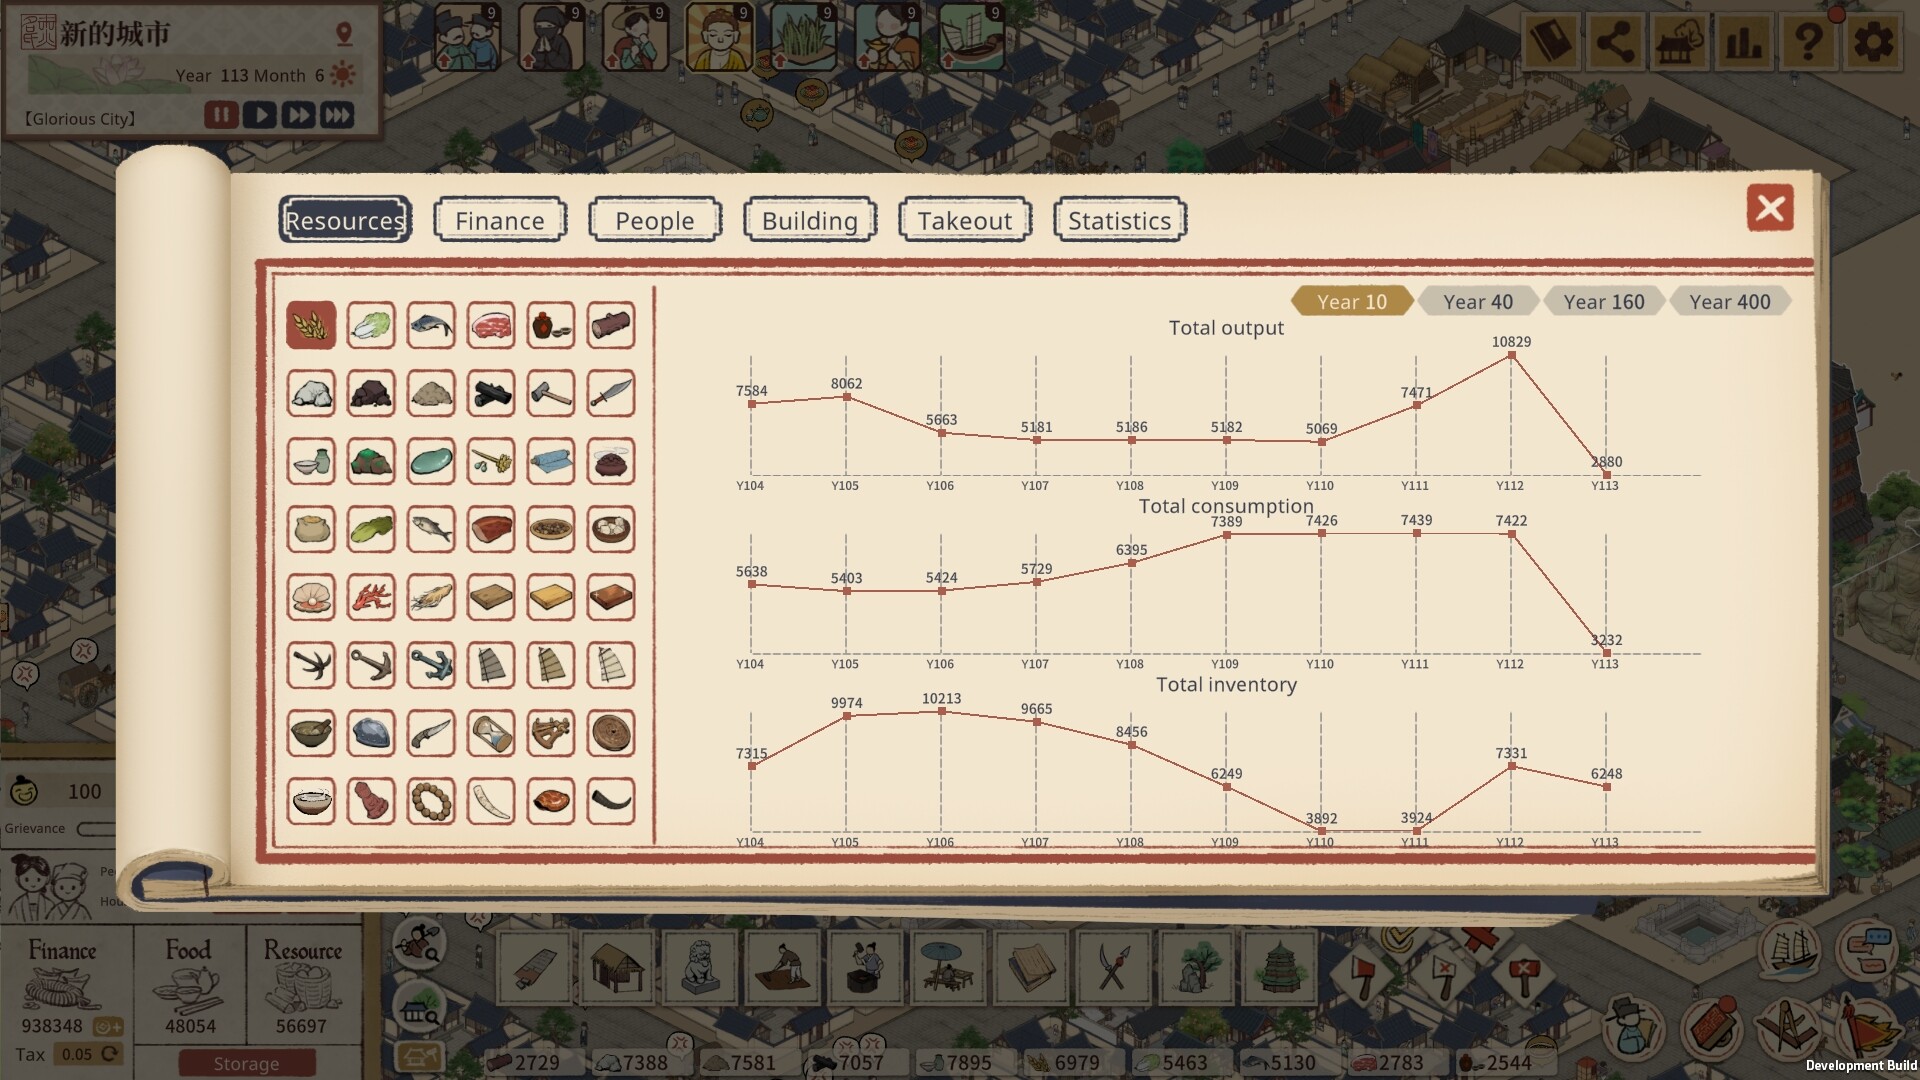Click the share icon in top-right toolbar

[1615, 41]
